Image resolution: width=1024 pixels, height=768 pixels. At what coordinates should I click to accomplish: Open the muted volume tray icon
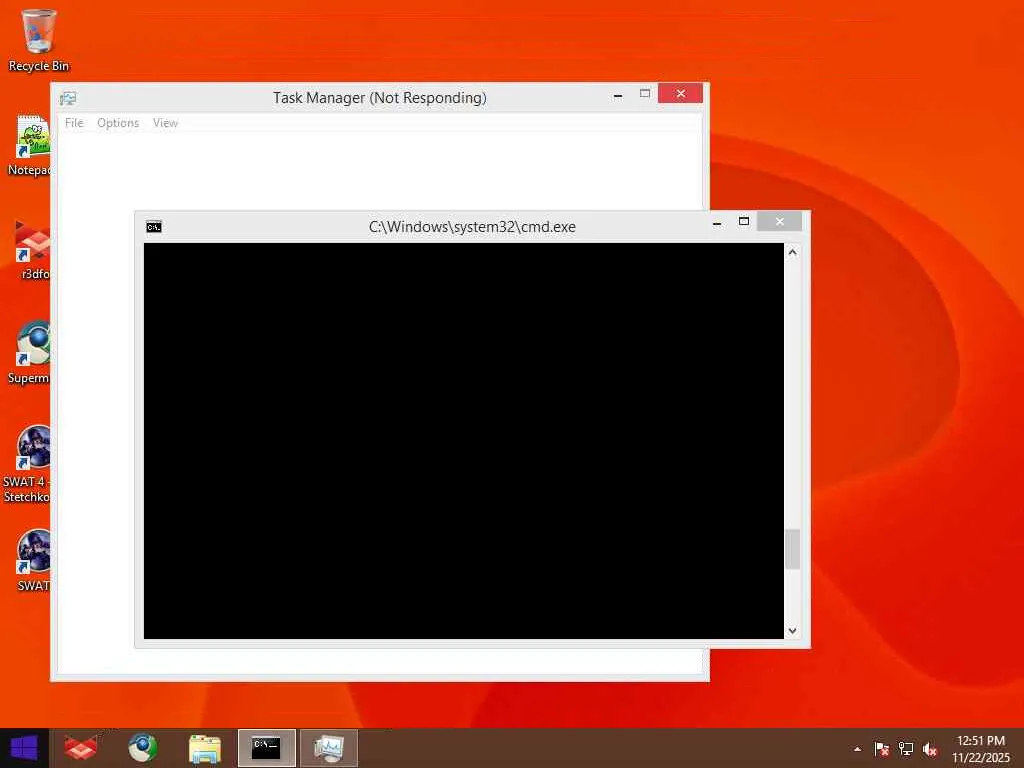[x=930, y=749]
